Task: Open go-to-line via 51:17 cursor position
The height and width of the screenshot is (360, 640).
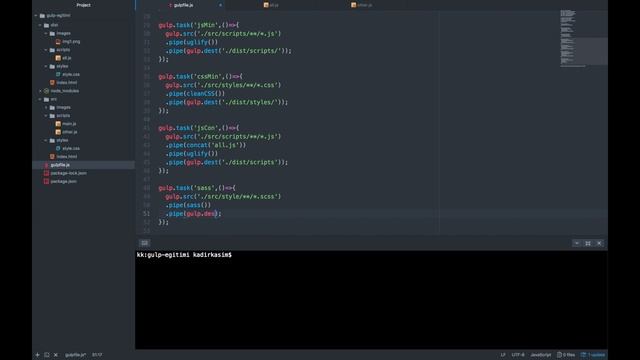Action: click(x=97, y=355)
